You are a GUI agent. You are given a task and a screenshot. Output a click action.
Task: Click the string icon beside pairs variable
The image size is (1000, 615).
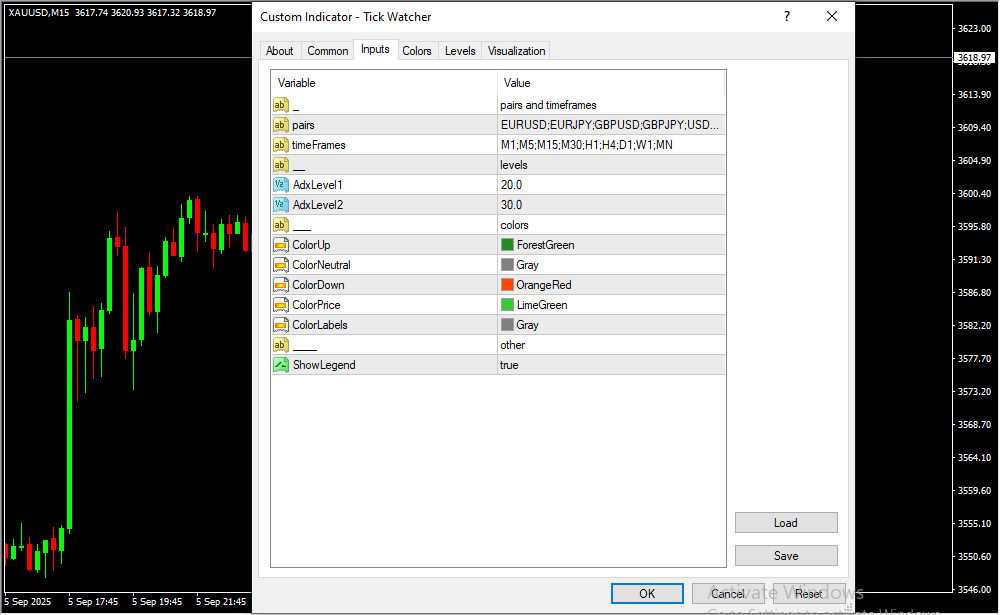280,125
